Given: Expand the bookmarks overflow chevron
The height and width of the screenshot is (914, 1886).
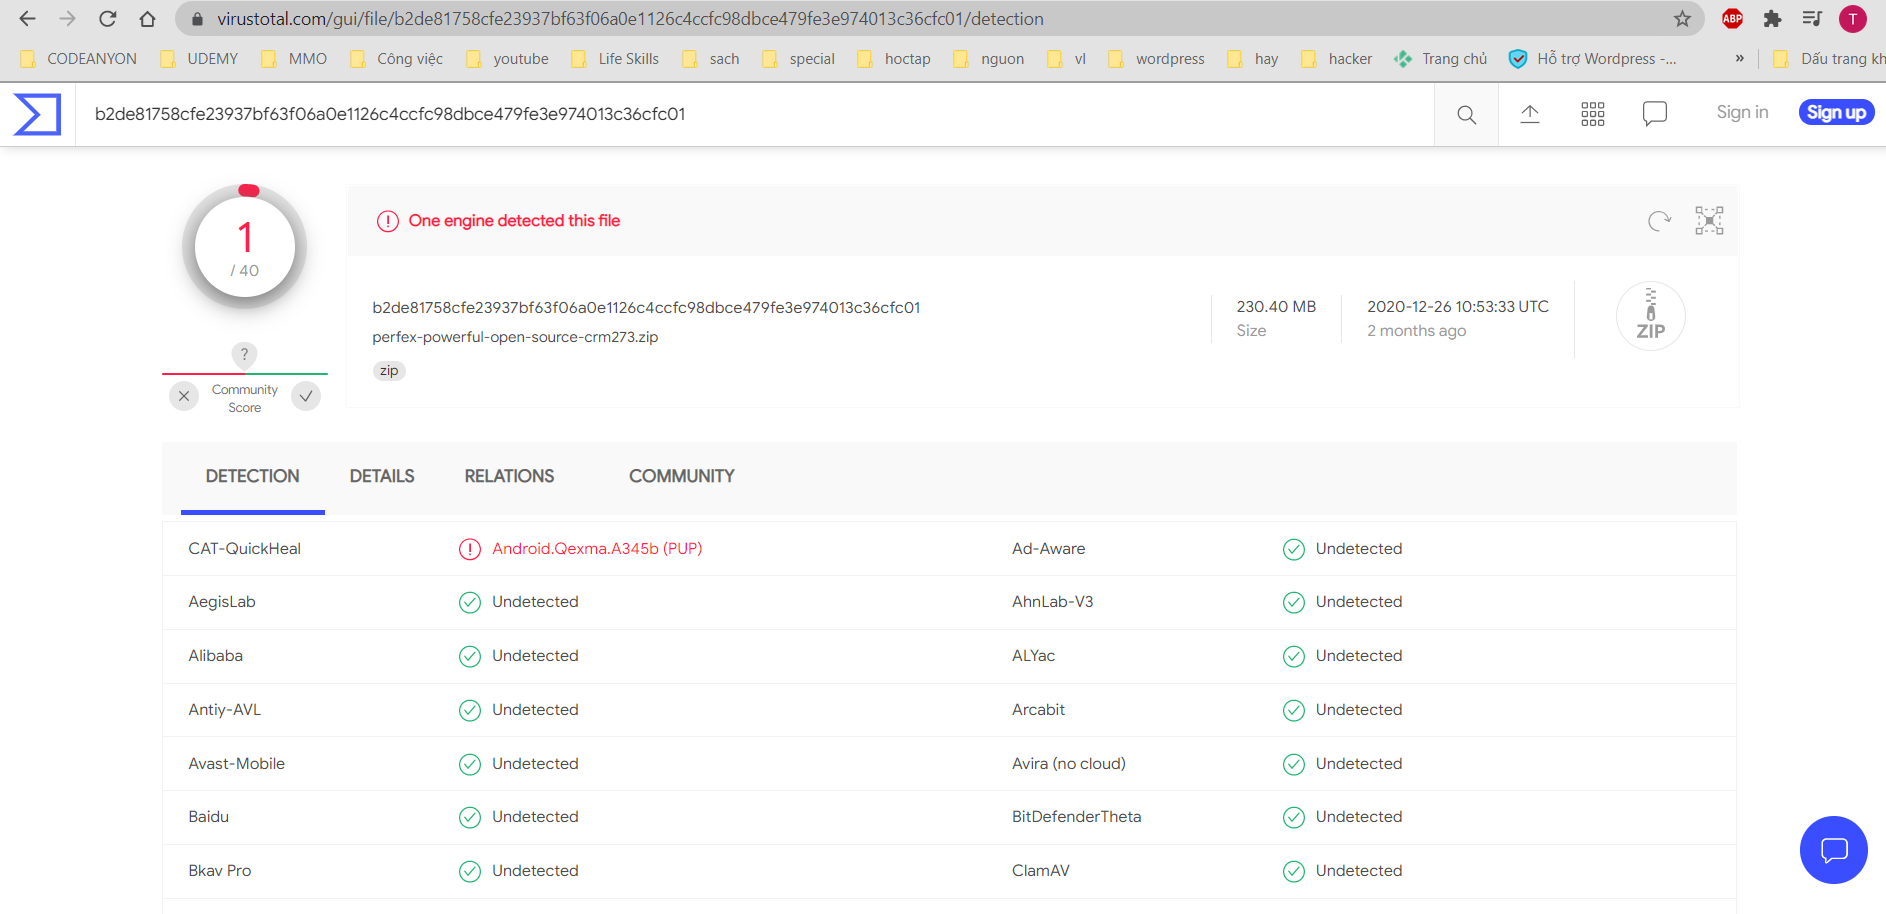Looking at the screenshot, I should coord(1739,58).
